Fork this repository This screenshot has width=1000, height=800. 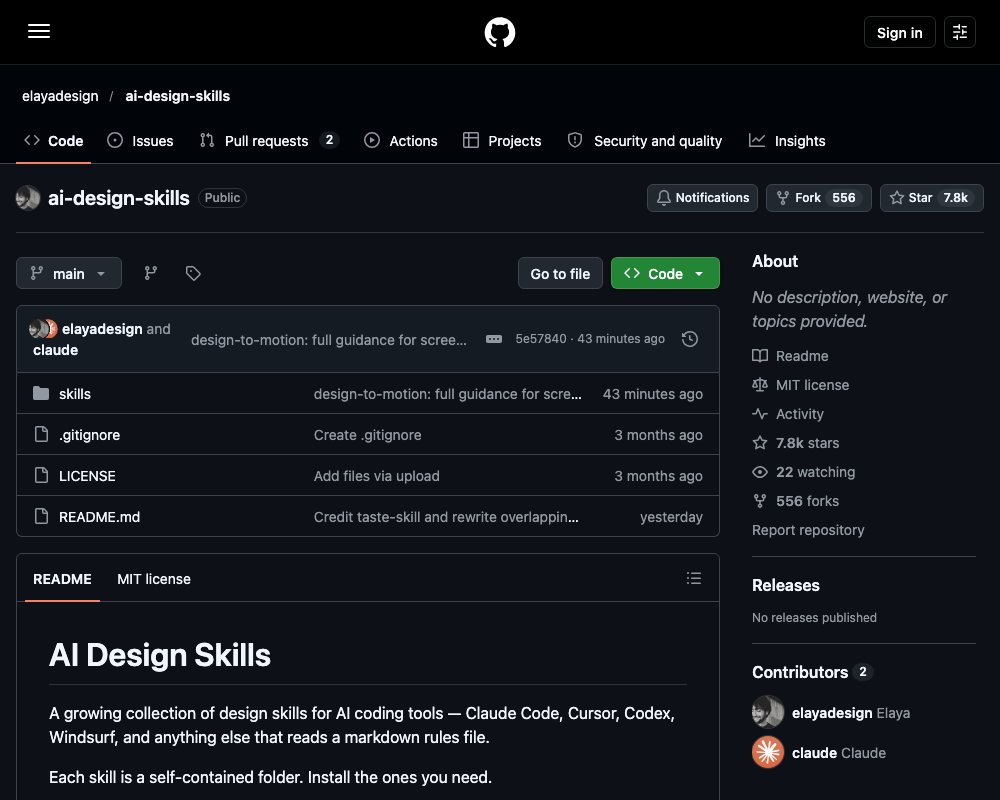818,198
